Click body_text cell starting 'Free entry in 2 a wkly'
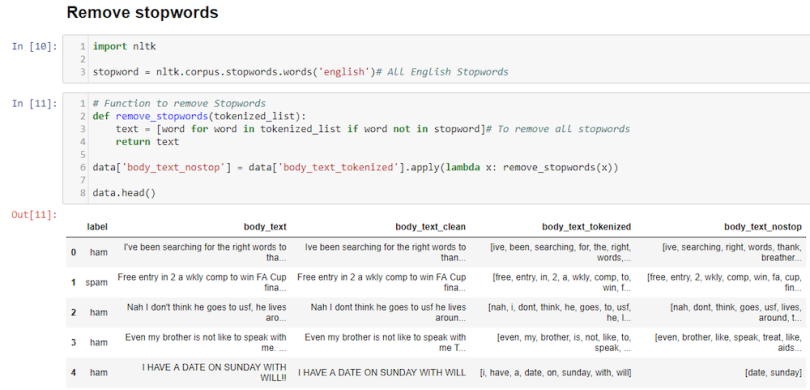This screenshot has height=390, width=810. [x=202, y=282]
